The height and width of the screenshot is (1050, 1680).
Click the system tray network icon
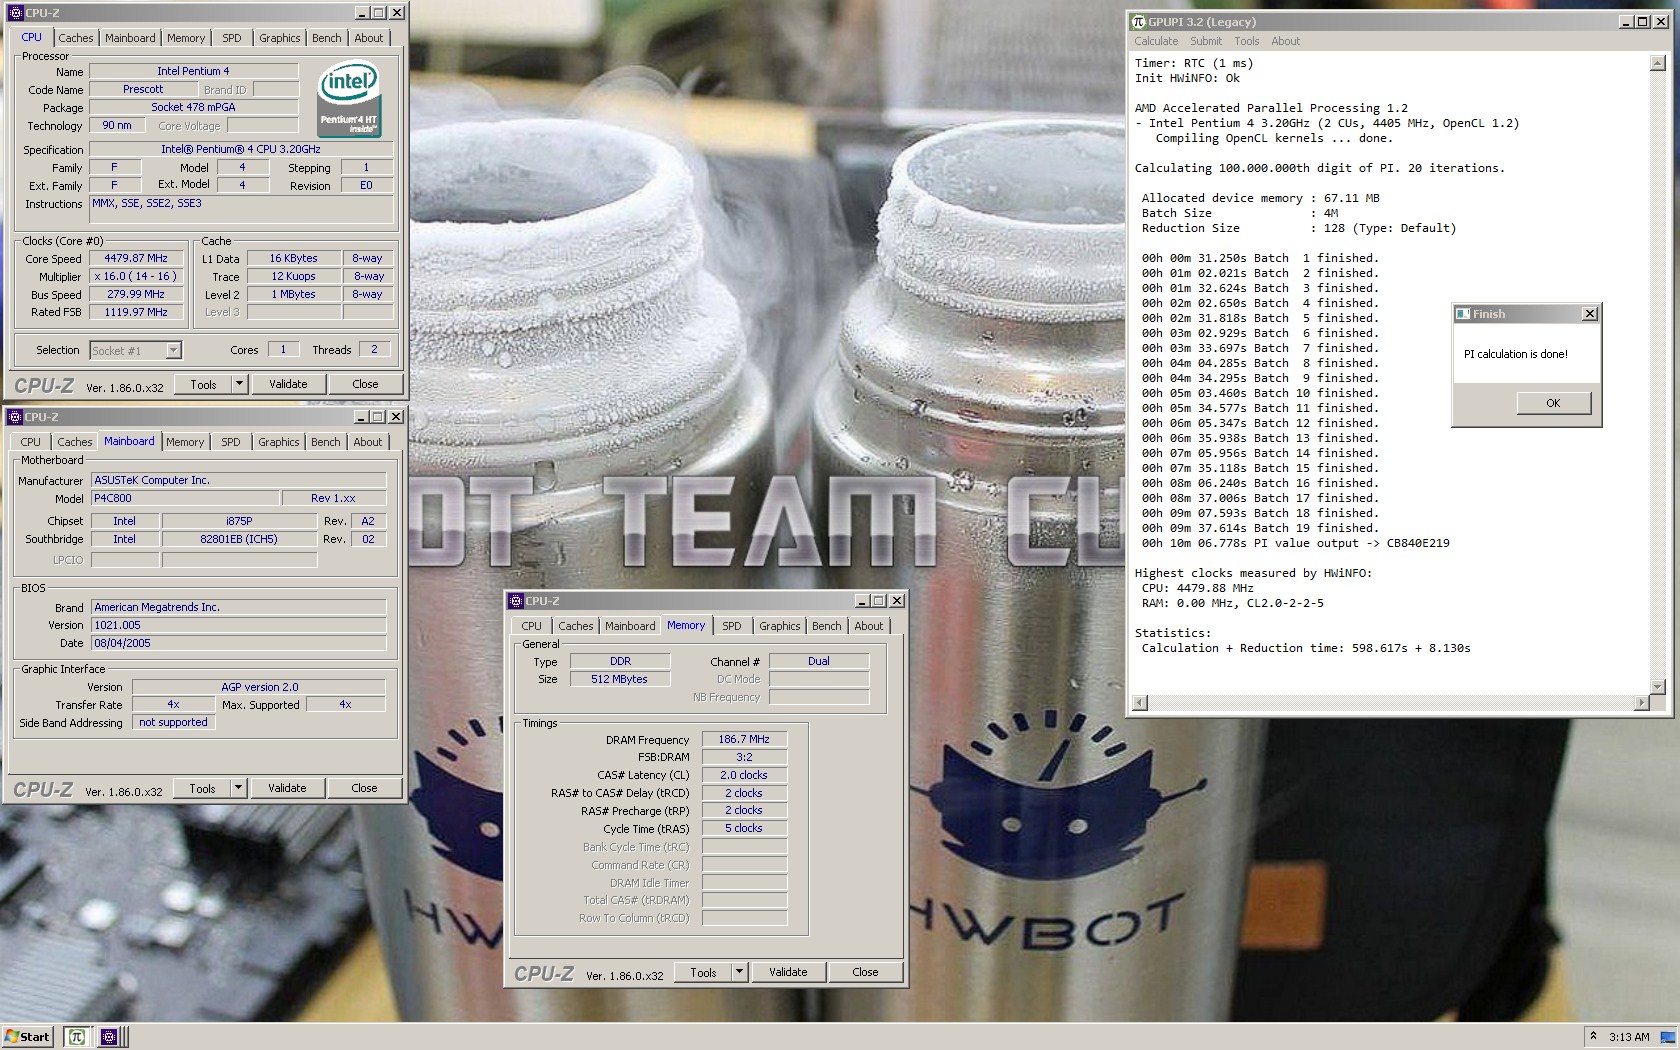pyautogui.click(x=1666, y=1037)
